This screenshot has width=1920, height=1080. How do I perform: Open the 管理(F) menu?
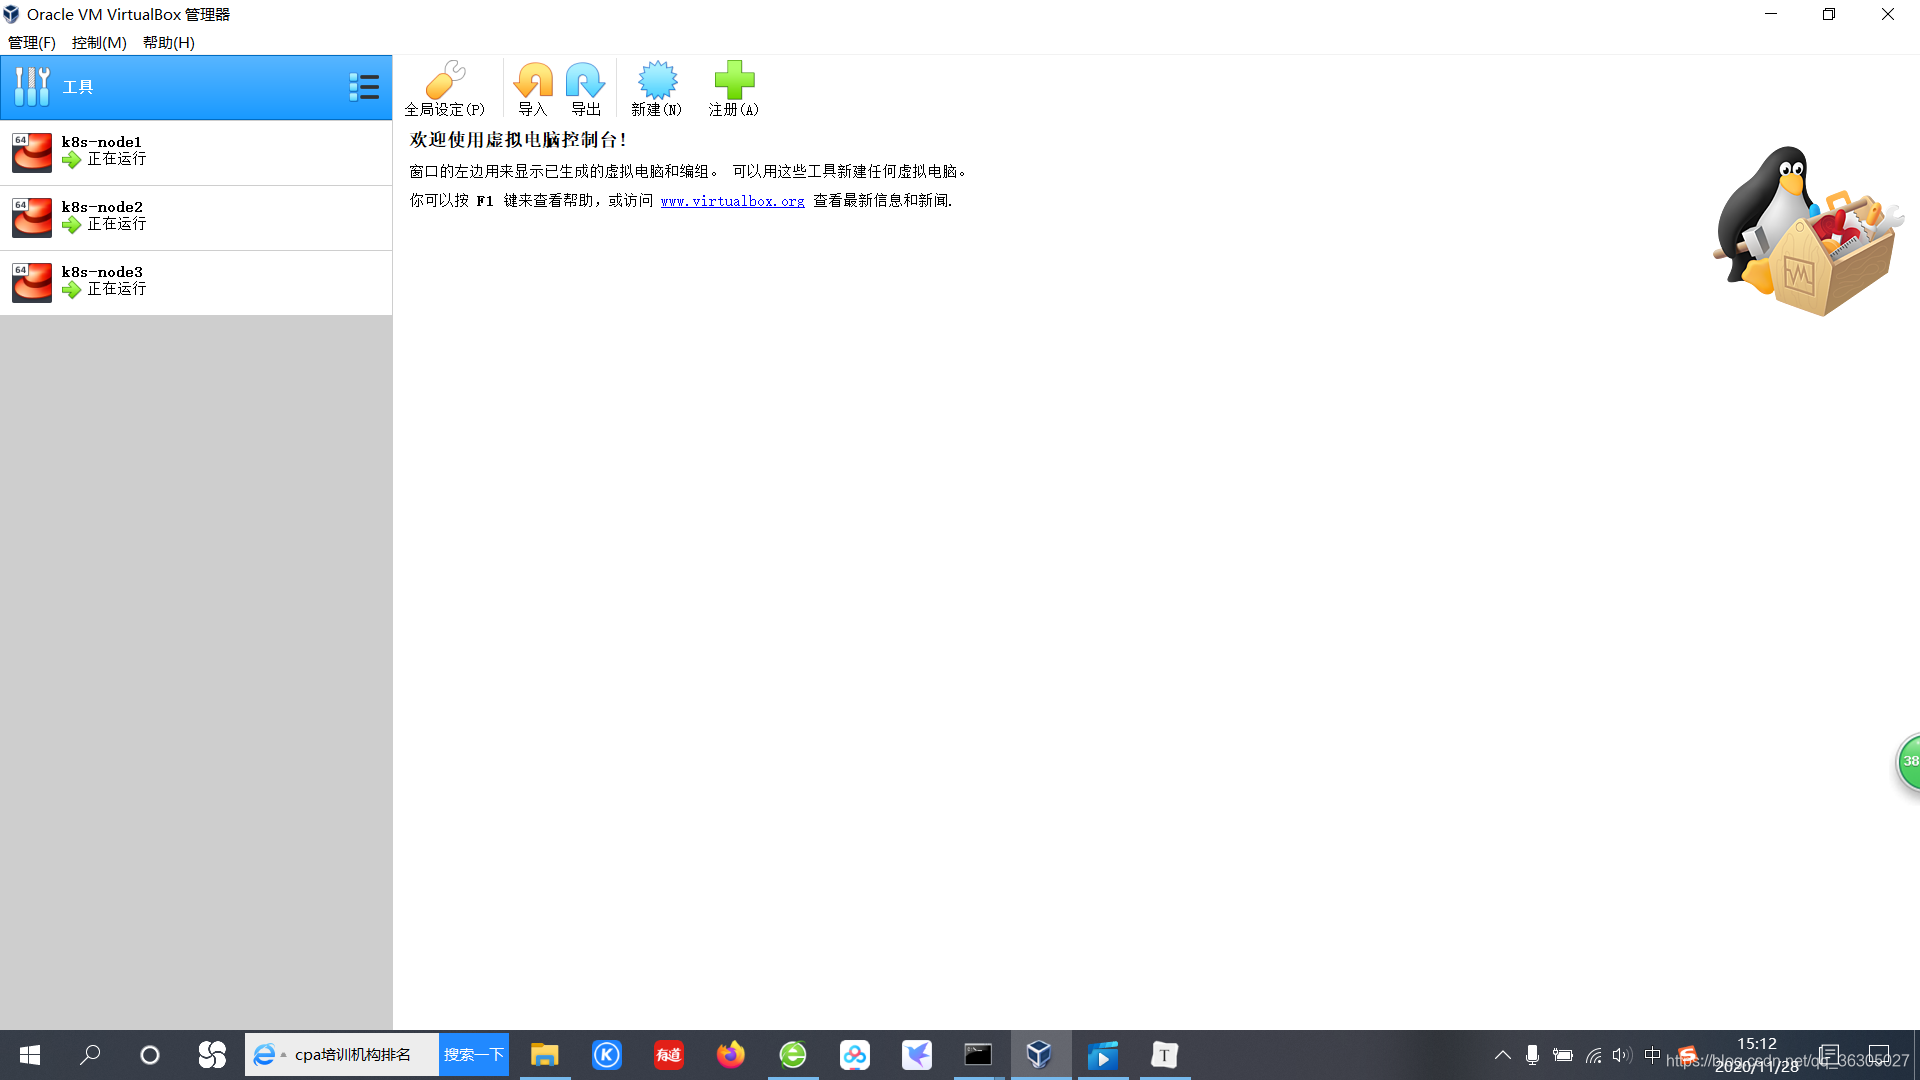[x=32, y=43]
